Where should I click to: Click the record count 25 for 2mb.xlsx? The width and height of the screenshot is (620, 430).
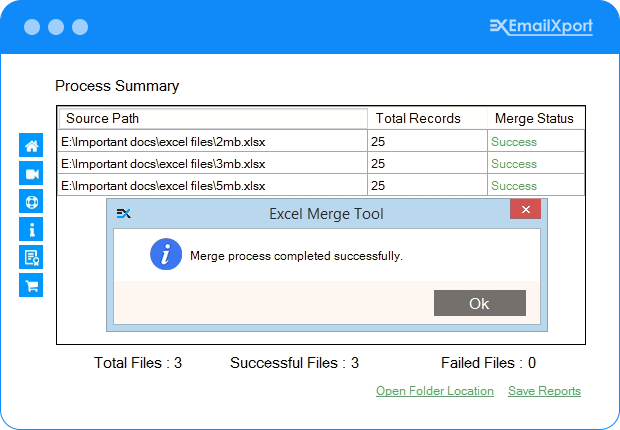pyautogui.click(x=378, y=142)
